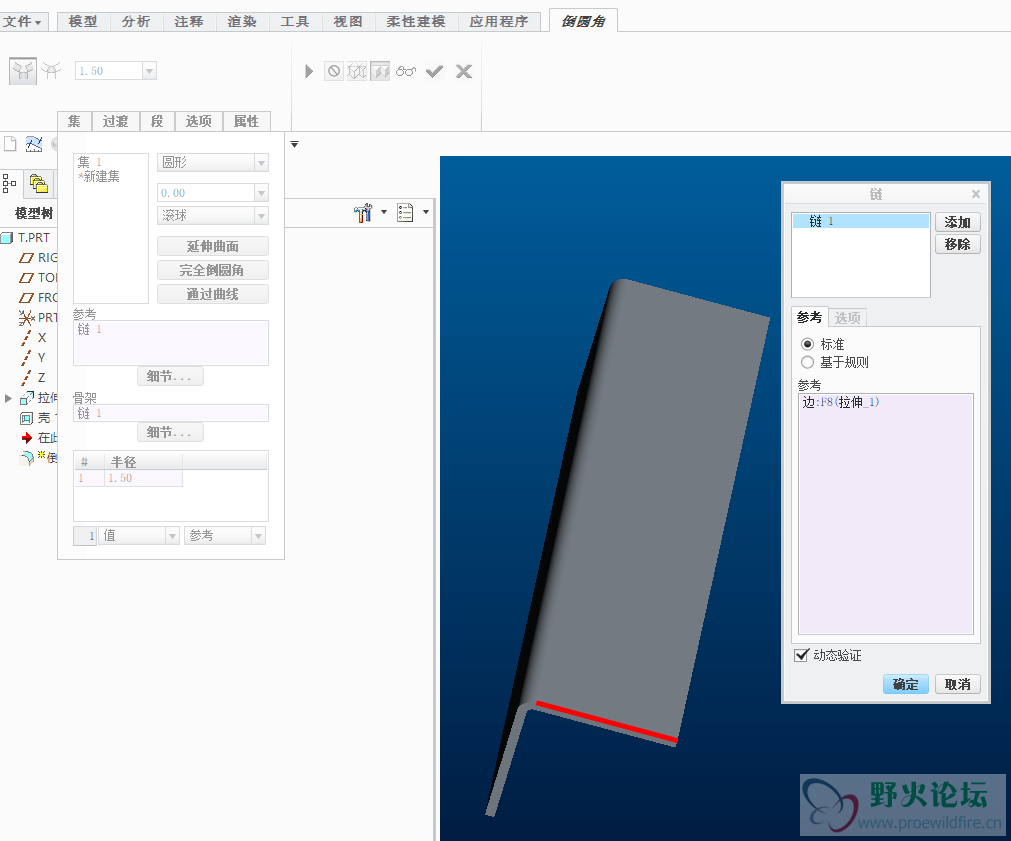Click the red insert-here arrow

pos(26,438)
